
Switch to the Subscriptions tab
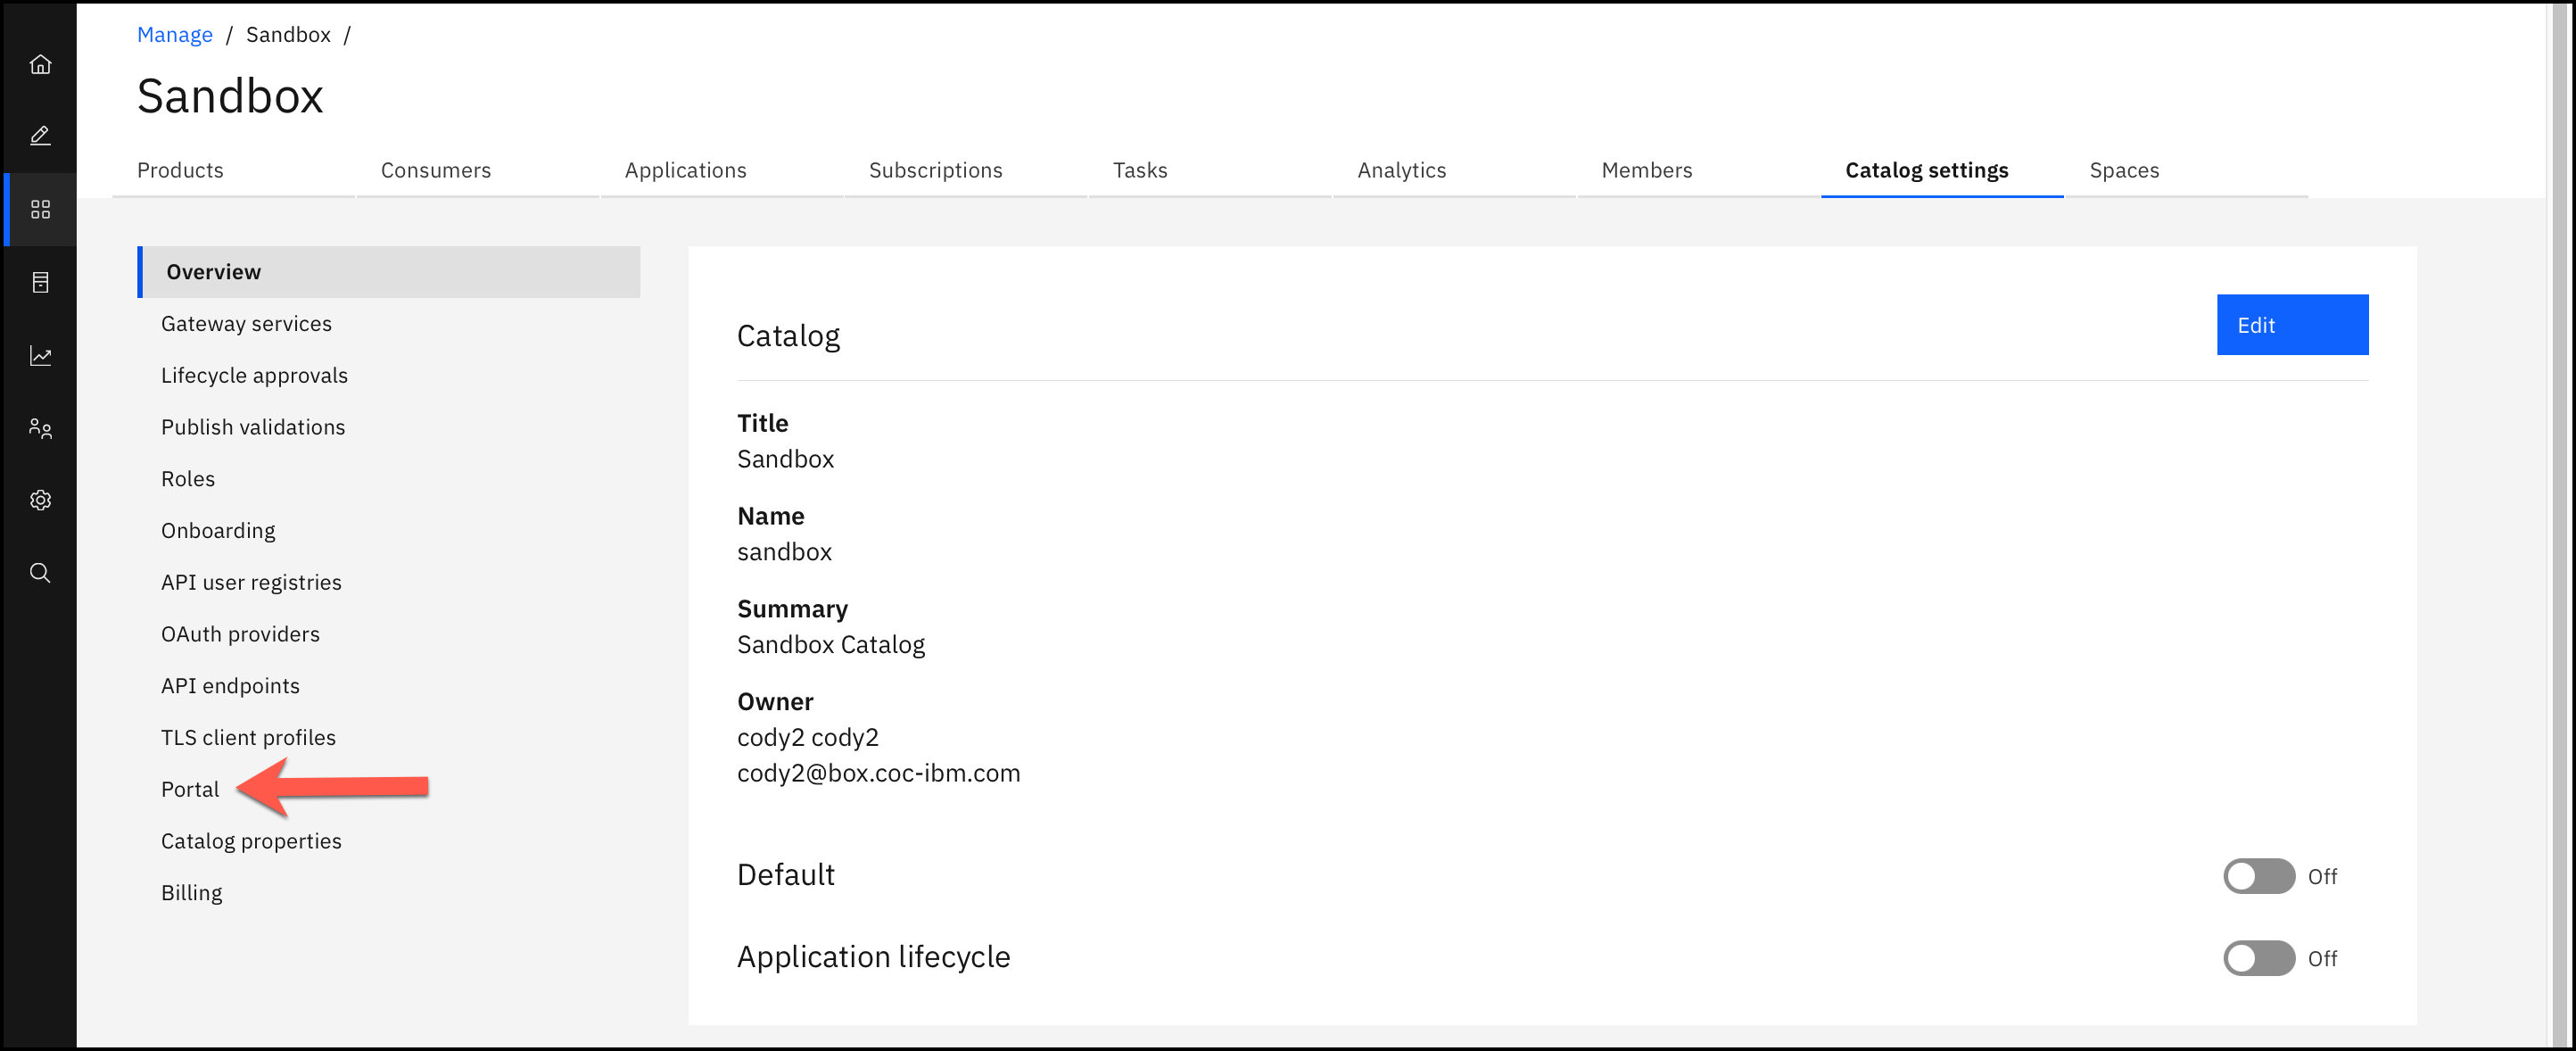point(935,170)
